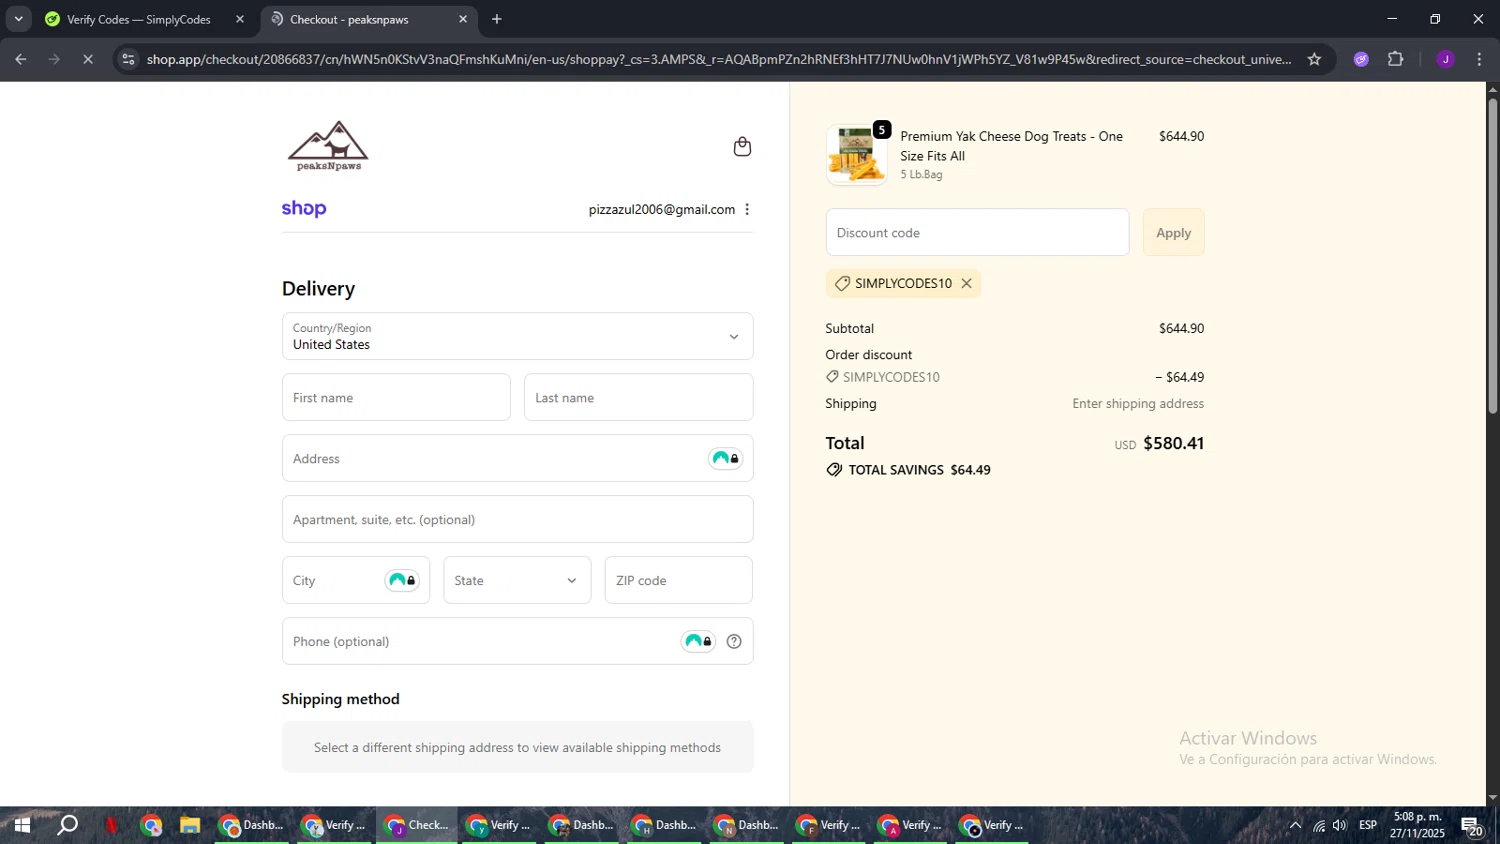1500x844 pixels.
Task: Go back to previous page
Action: [x=21, y=59]
